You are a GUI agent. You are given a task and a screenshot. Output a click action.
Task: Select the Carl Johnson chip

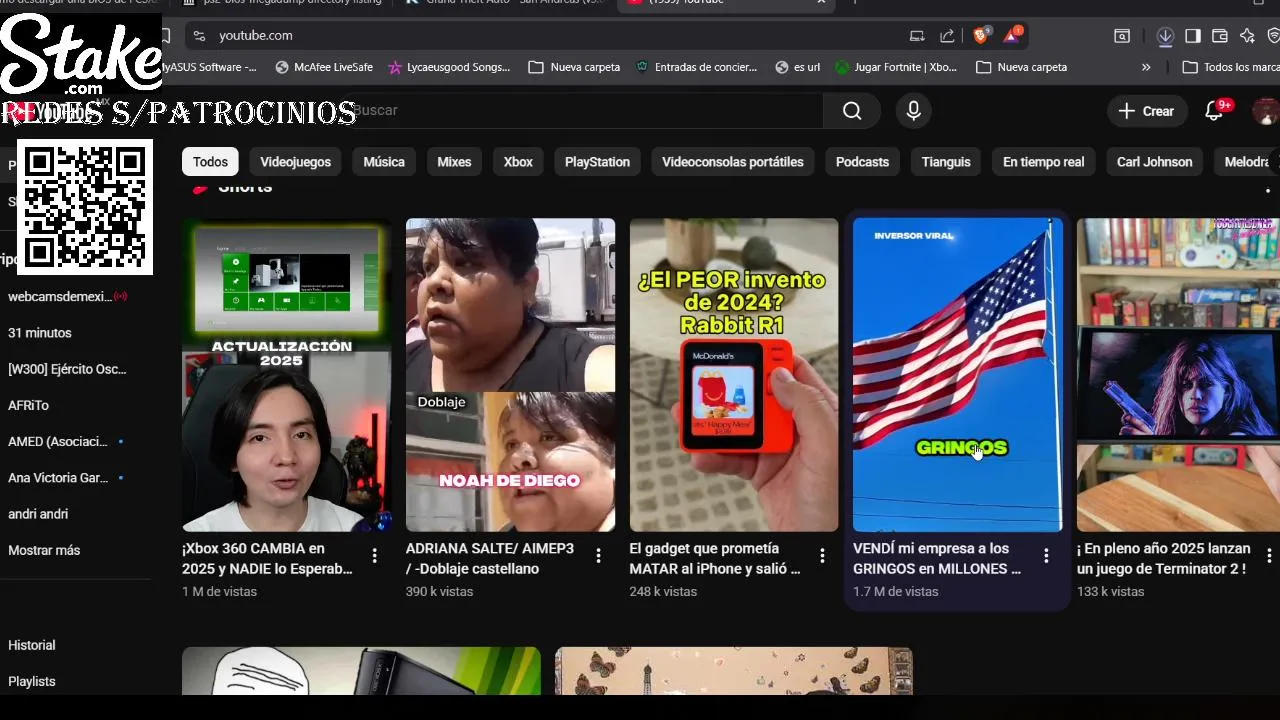(x=1154, y=162)
